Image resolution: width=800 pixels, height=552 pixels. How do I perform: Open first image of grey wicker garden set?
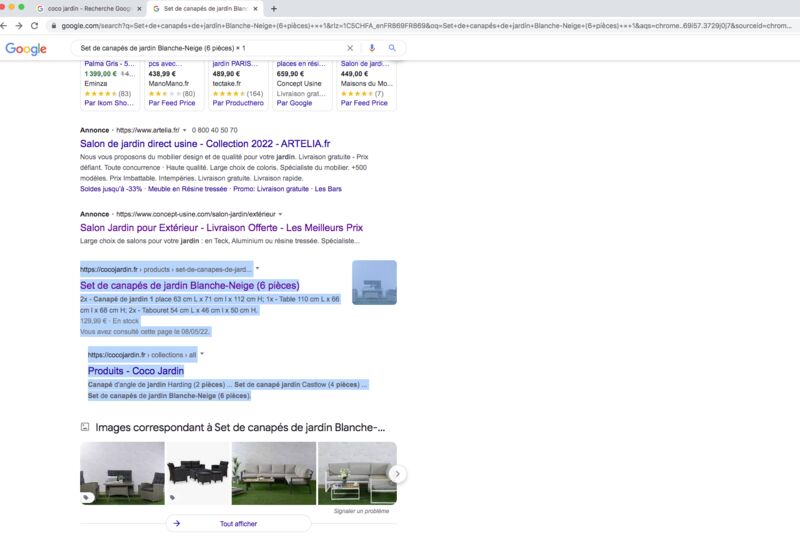click(x=122, y=473)
